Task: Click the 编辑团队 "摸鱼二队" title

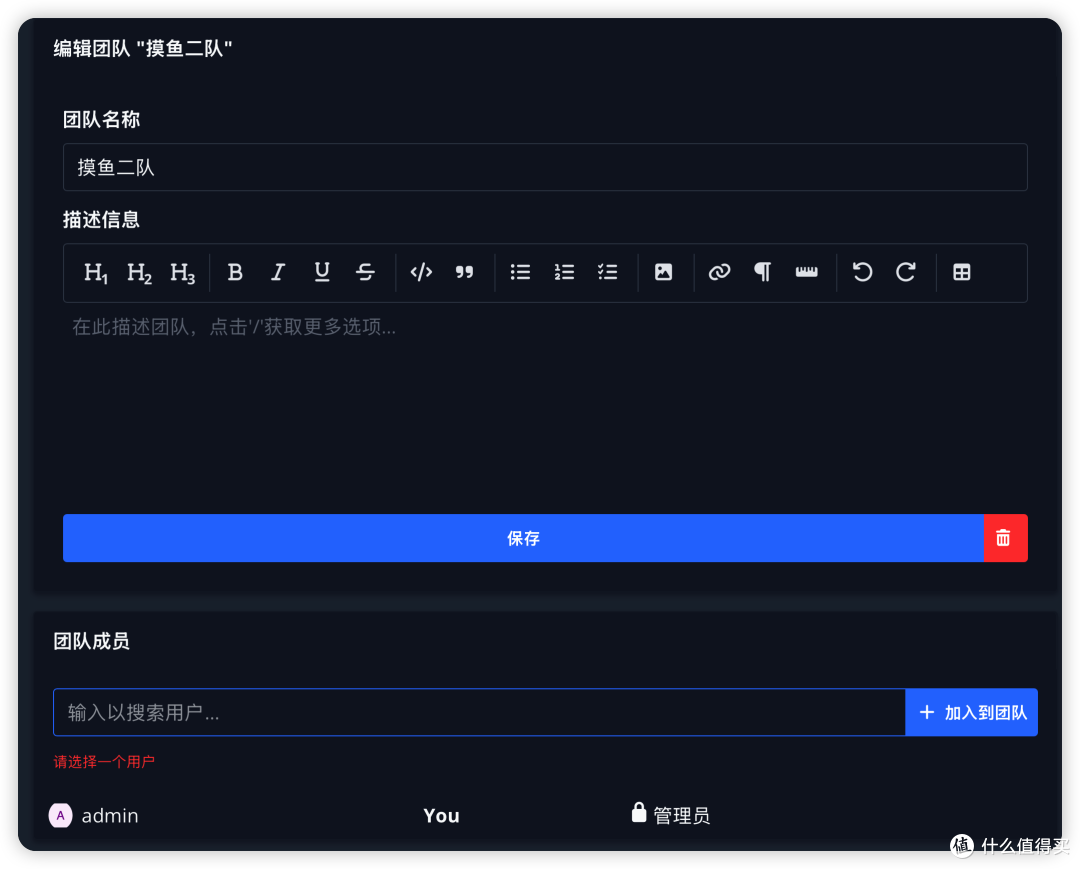Action: click(143, 48)
